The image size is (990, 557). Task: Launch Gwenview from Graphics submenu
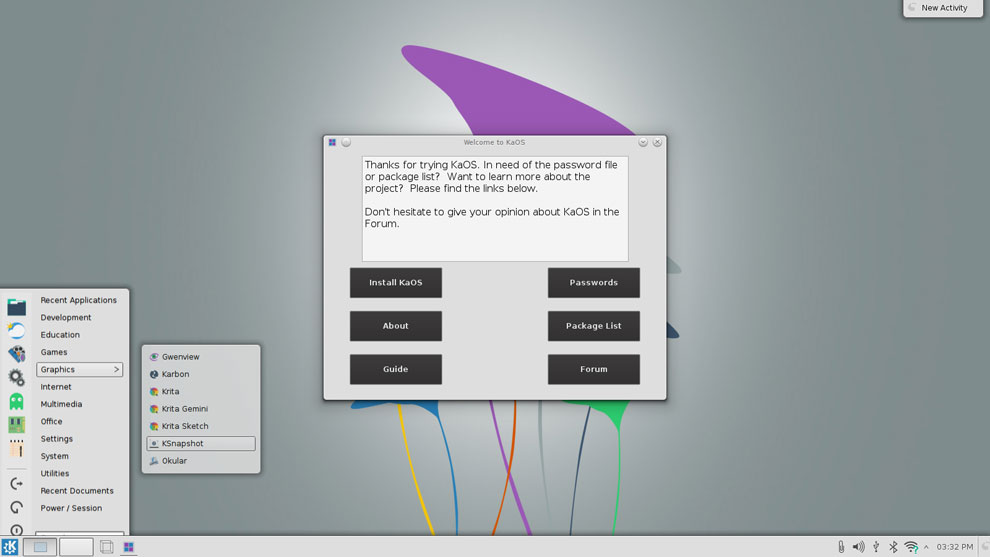[201, 357]
